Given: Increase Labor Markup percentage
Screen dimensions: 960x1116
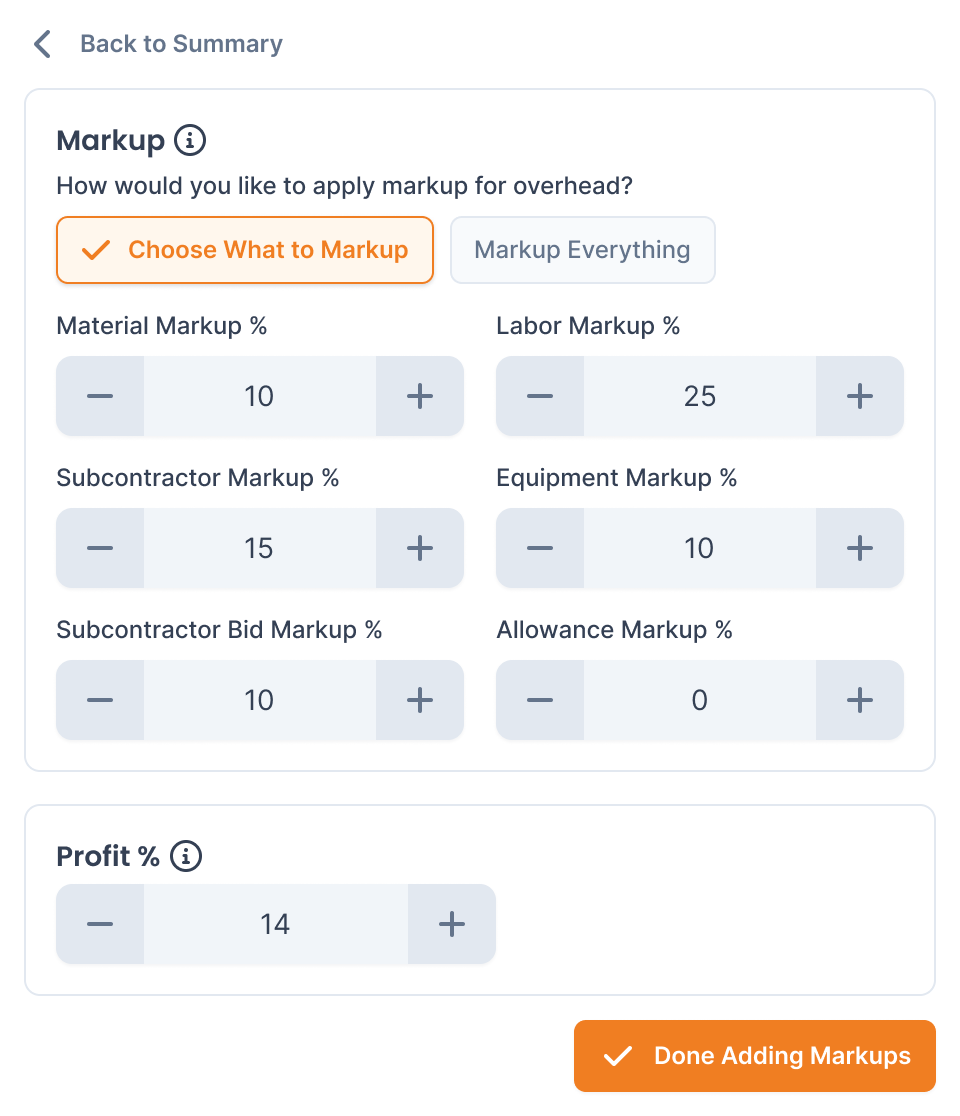Looking at the screenshot, I should point(860,396).
